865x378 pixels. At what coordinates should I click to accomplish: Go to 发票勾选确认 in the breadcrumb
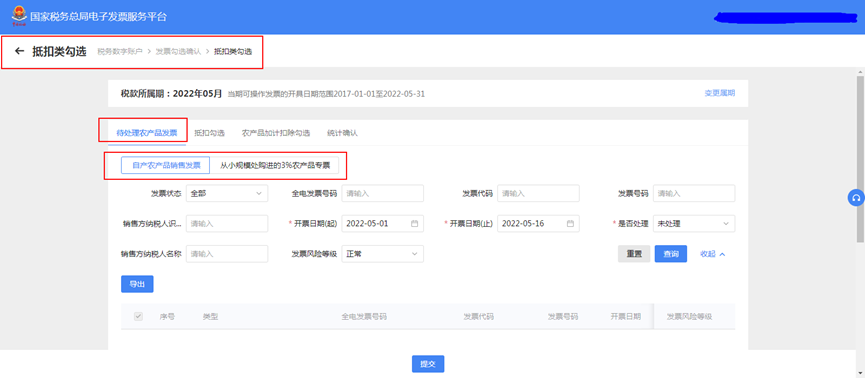coord(178,51)
